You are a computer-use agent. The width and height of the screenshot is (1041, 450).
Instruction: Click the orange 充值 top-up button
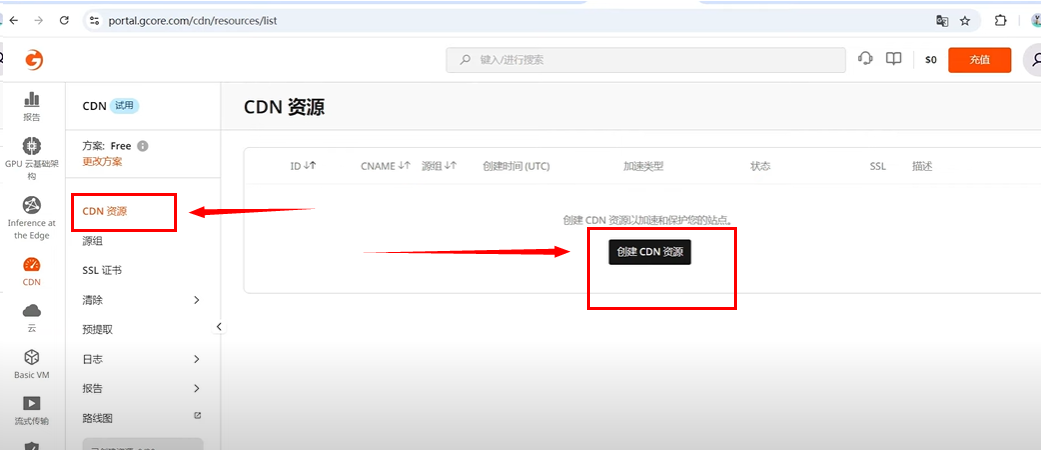click(x=980, y=60)
